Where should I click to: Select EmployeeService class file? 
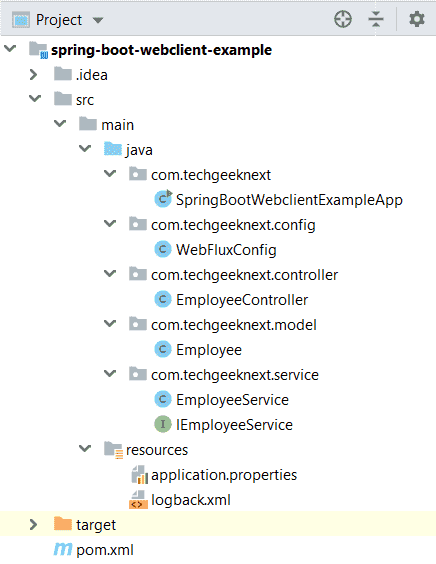[232, 400]
